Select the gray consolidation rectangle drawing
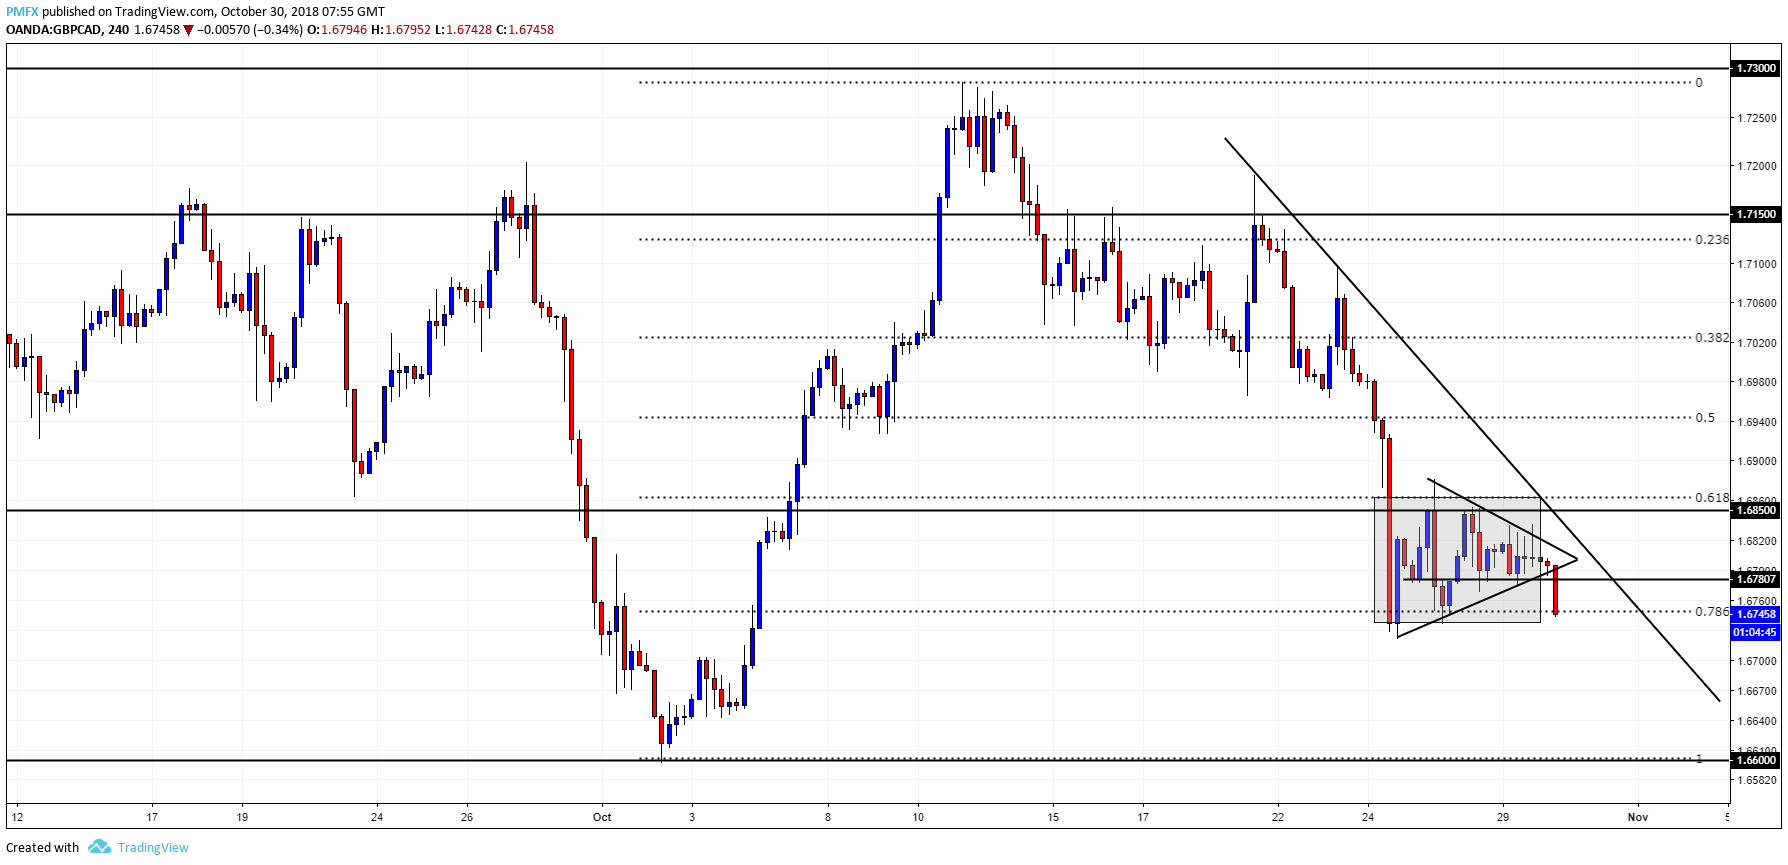The width and height of the screenshot is (1788, 865). click(x=1457, y=560)
